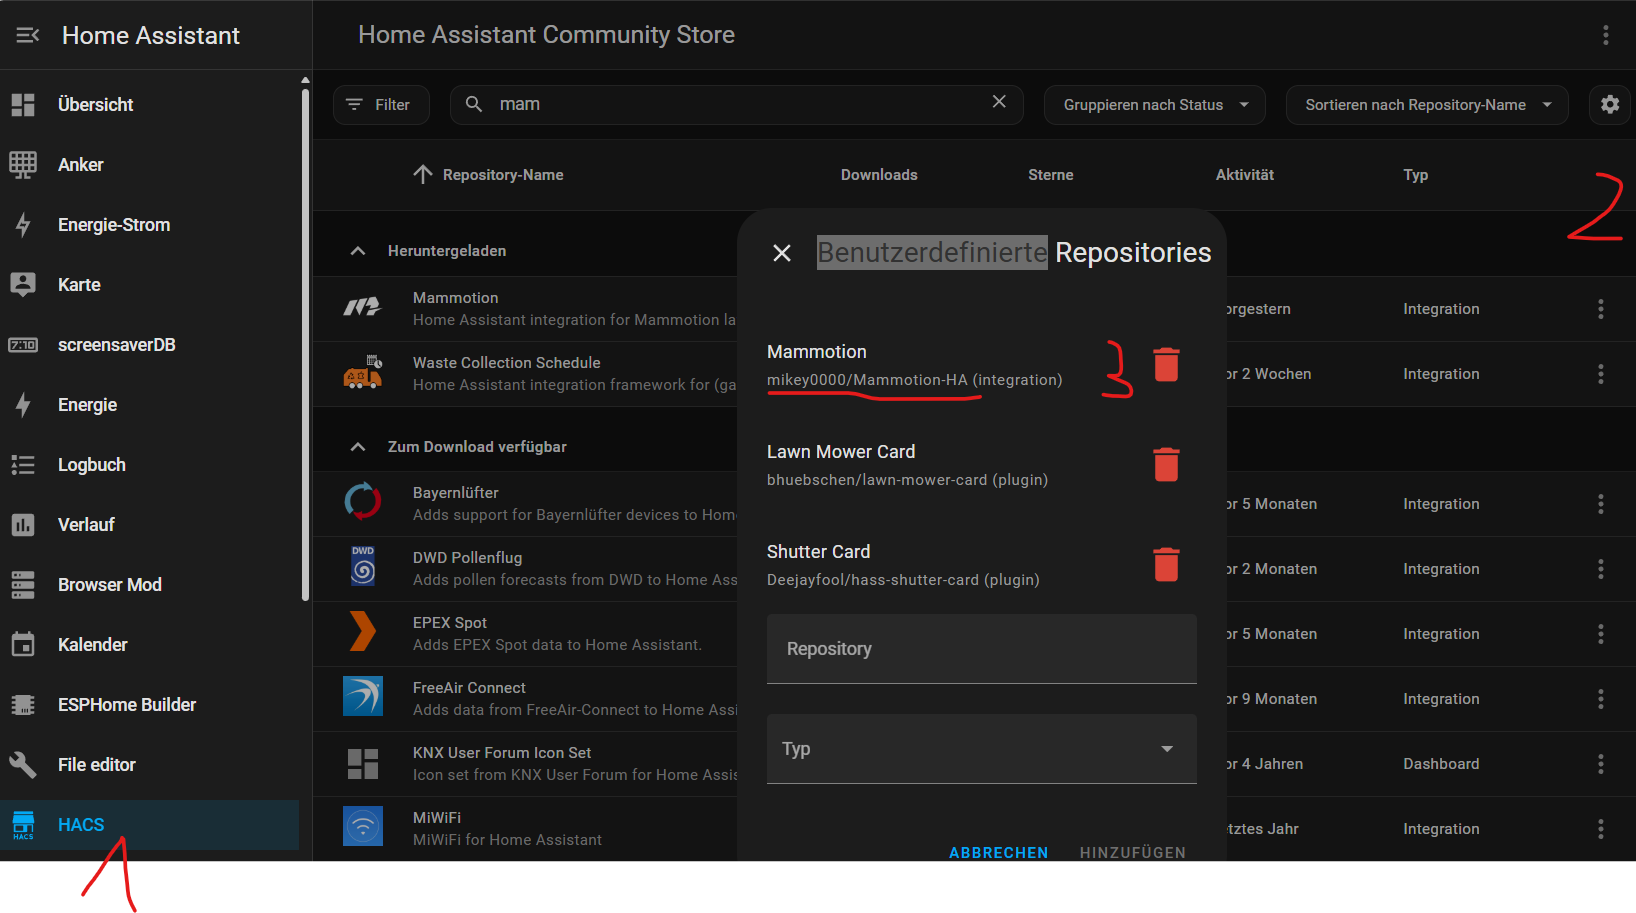Click the Repository input field
The image size is (1636, 913).
982,649
